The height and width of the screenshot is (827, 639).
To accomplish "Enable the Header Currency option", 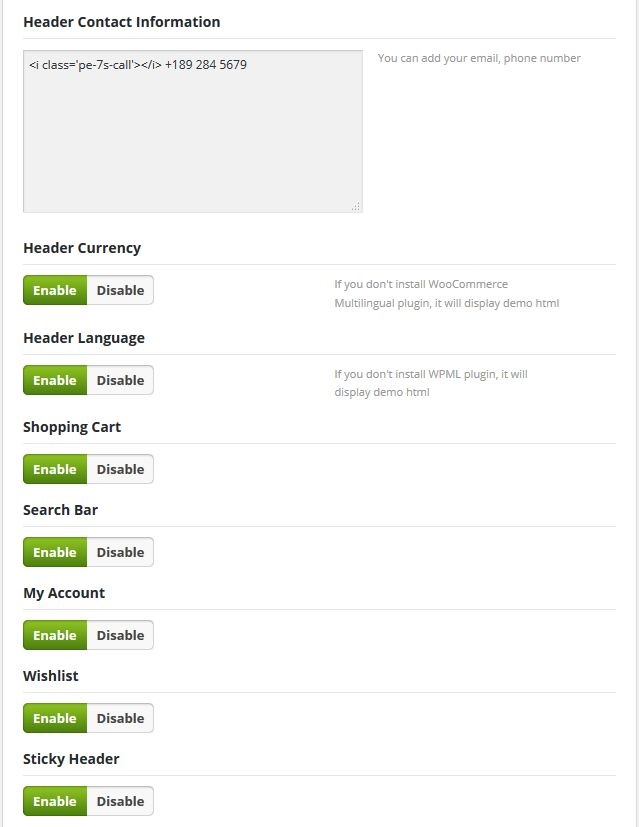I will click(55, 290).
